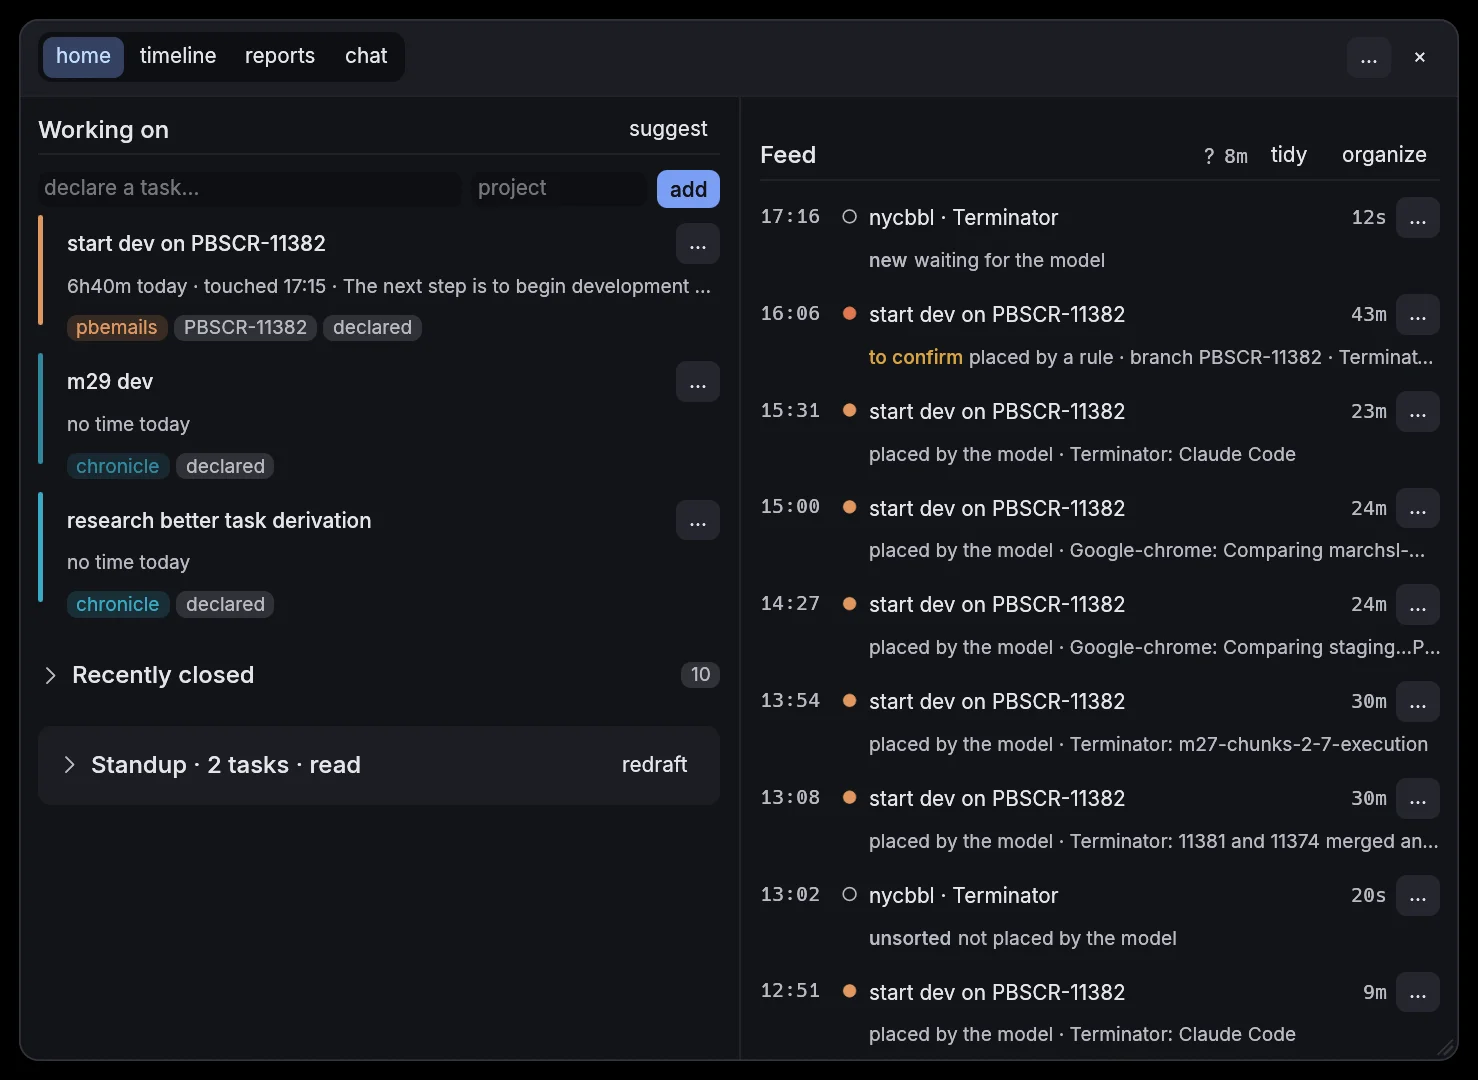Click the 'to confirm' label at 16:06
The width and height of the screenshot is (1478, 1080).
915,358
